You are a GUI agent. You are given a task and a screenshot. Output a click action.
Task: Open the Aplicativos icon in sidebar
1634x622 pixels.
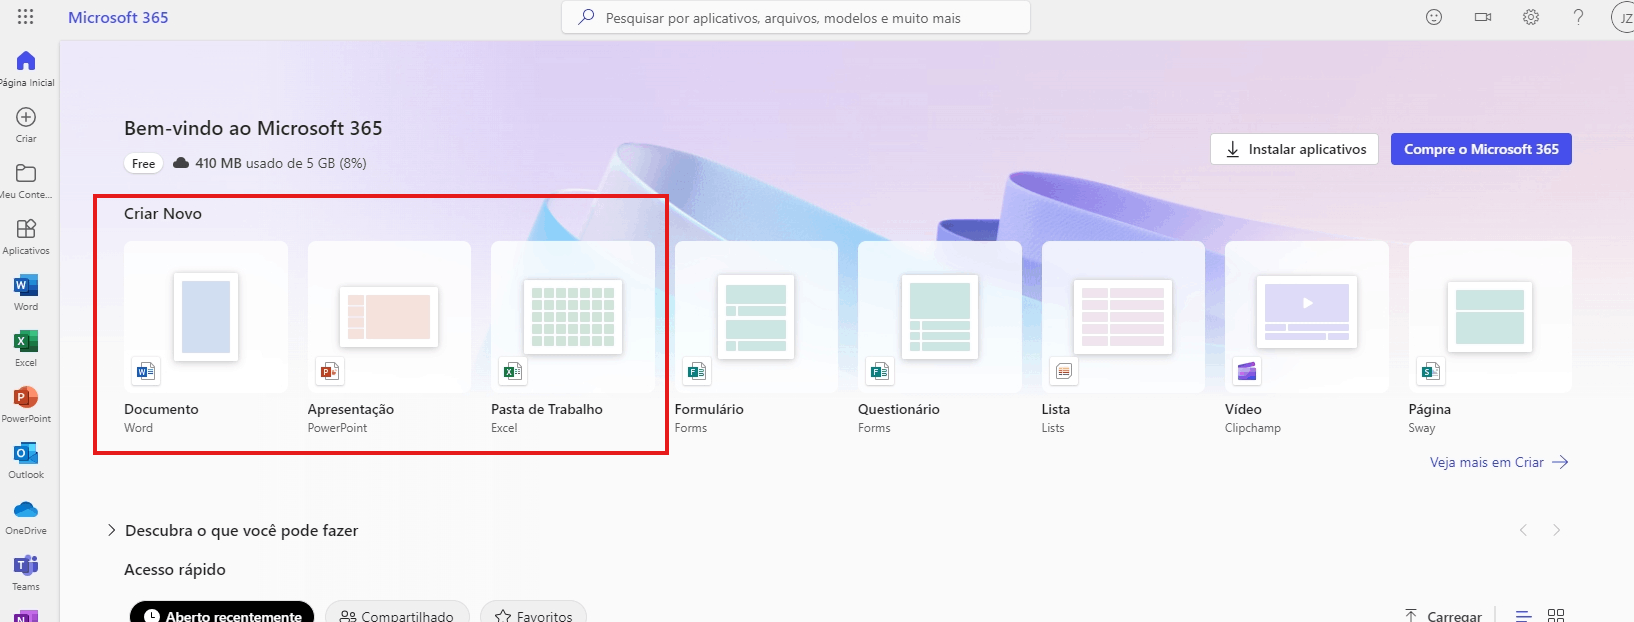point(26,229)
